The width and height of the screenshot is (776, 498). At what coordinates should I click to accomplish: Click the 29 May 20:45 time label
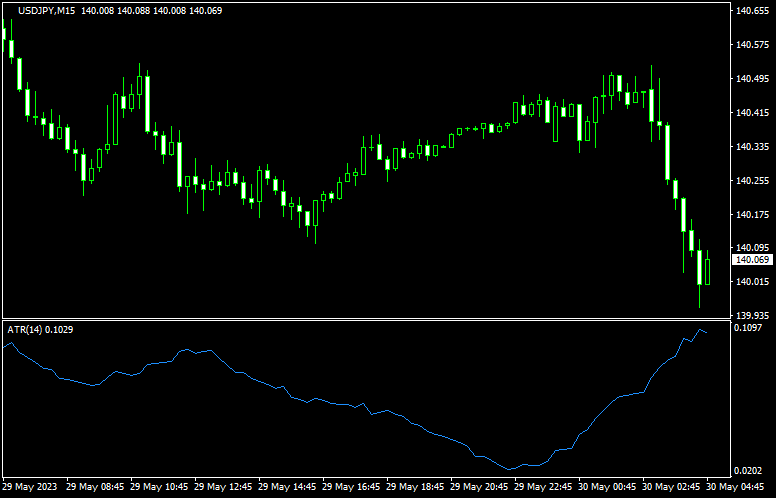(x=480, y=487)
